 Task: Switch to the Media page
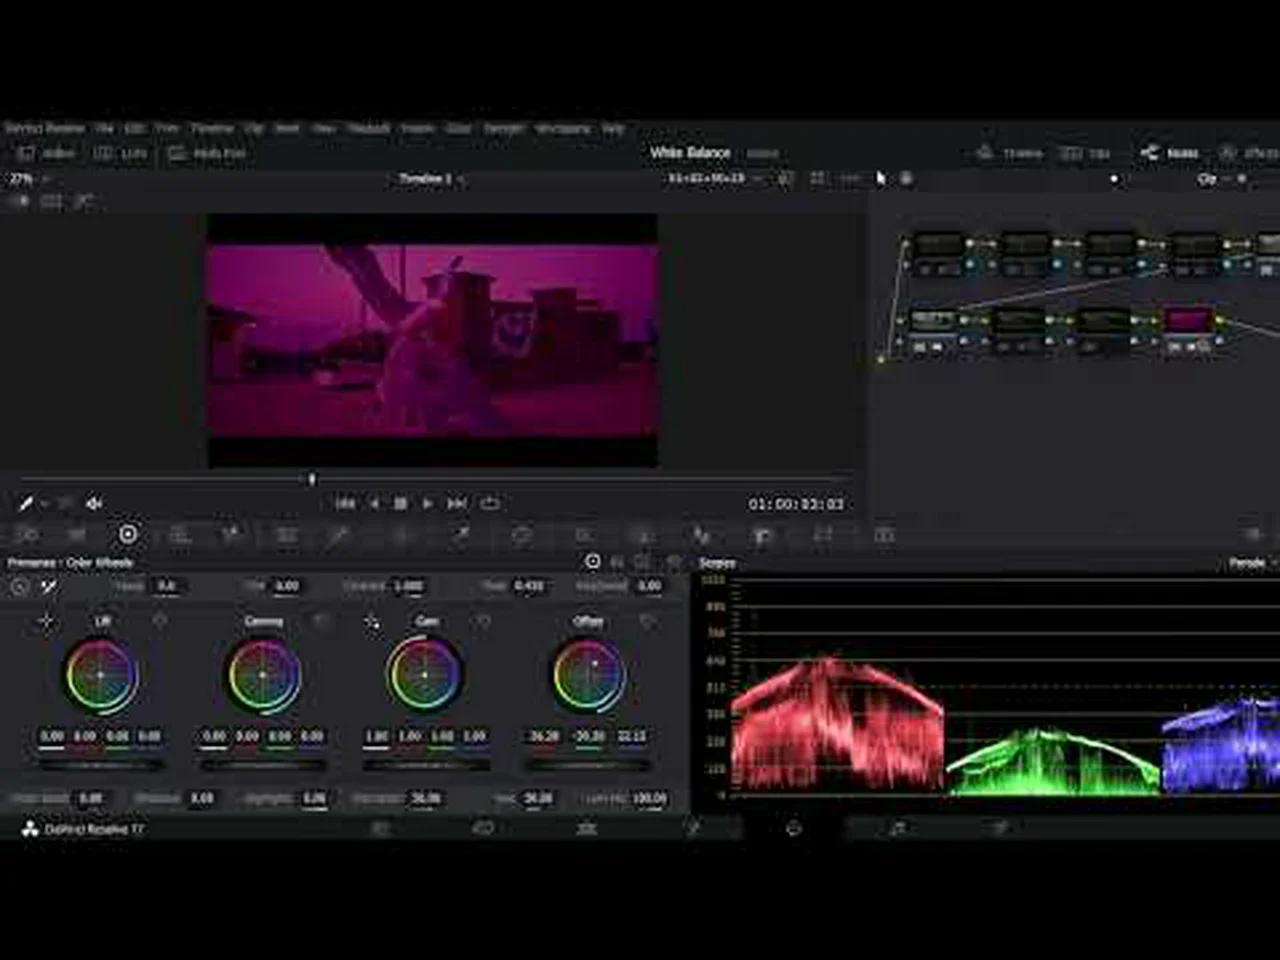379,829
